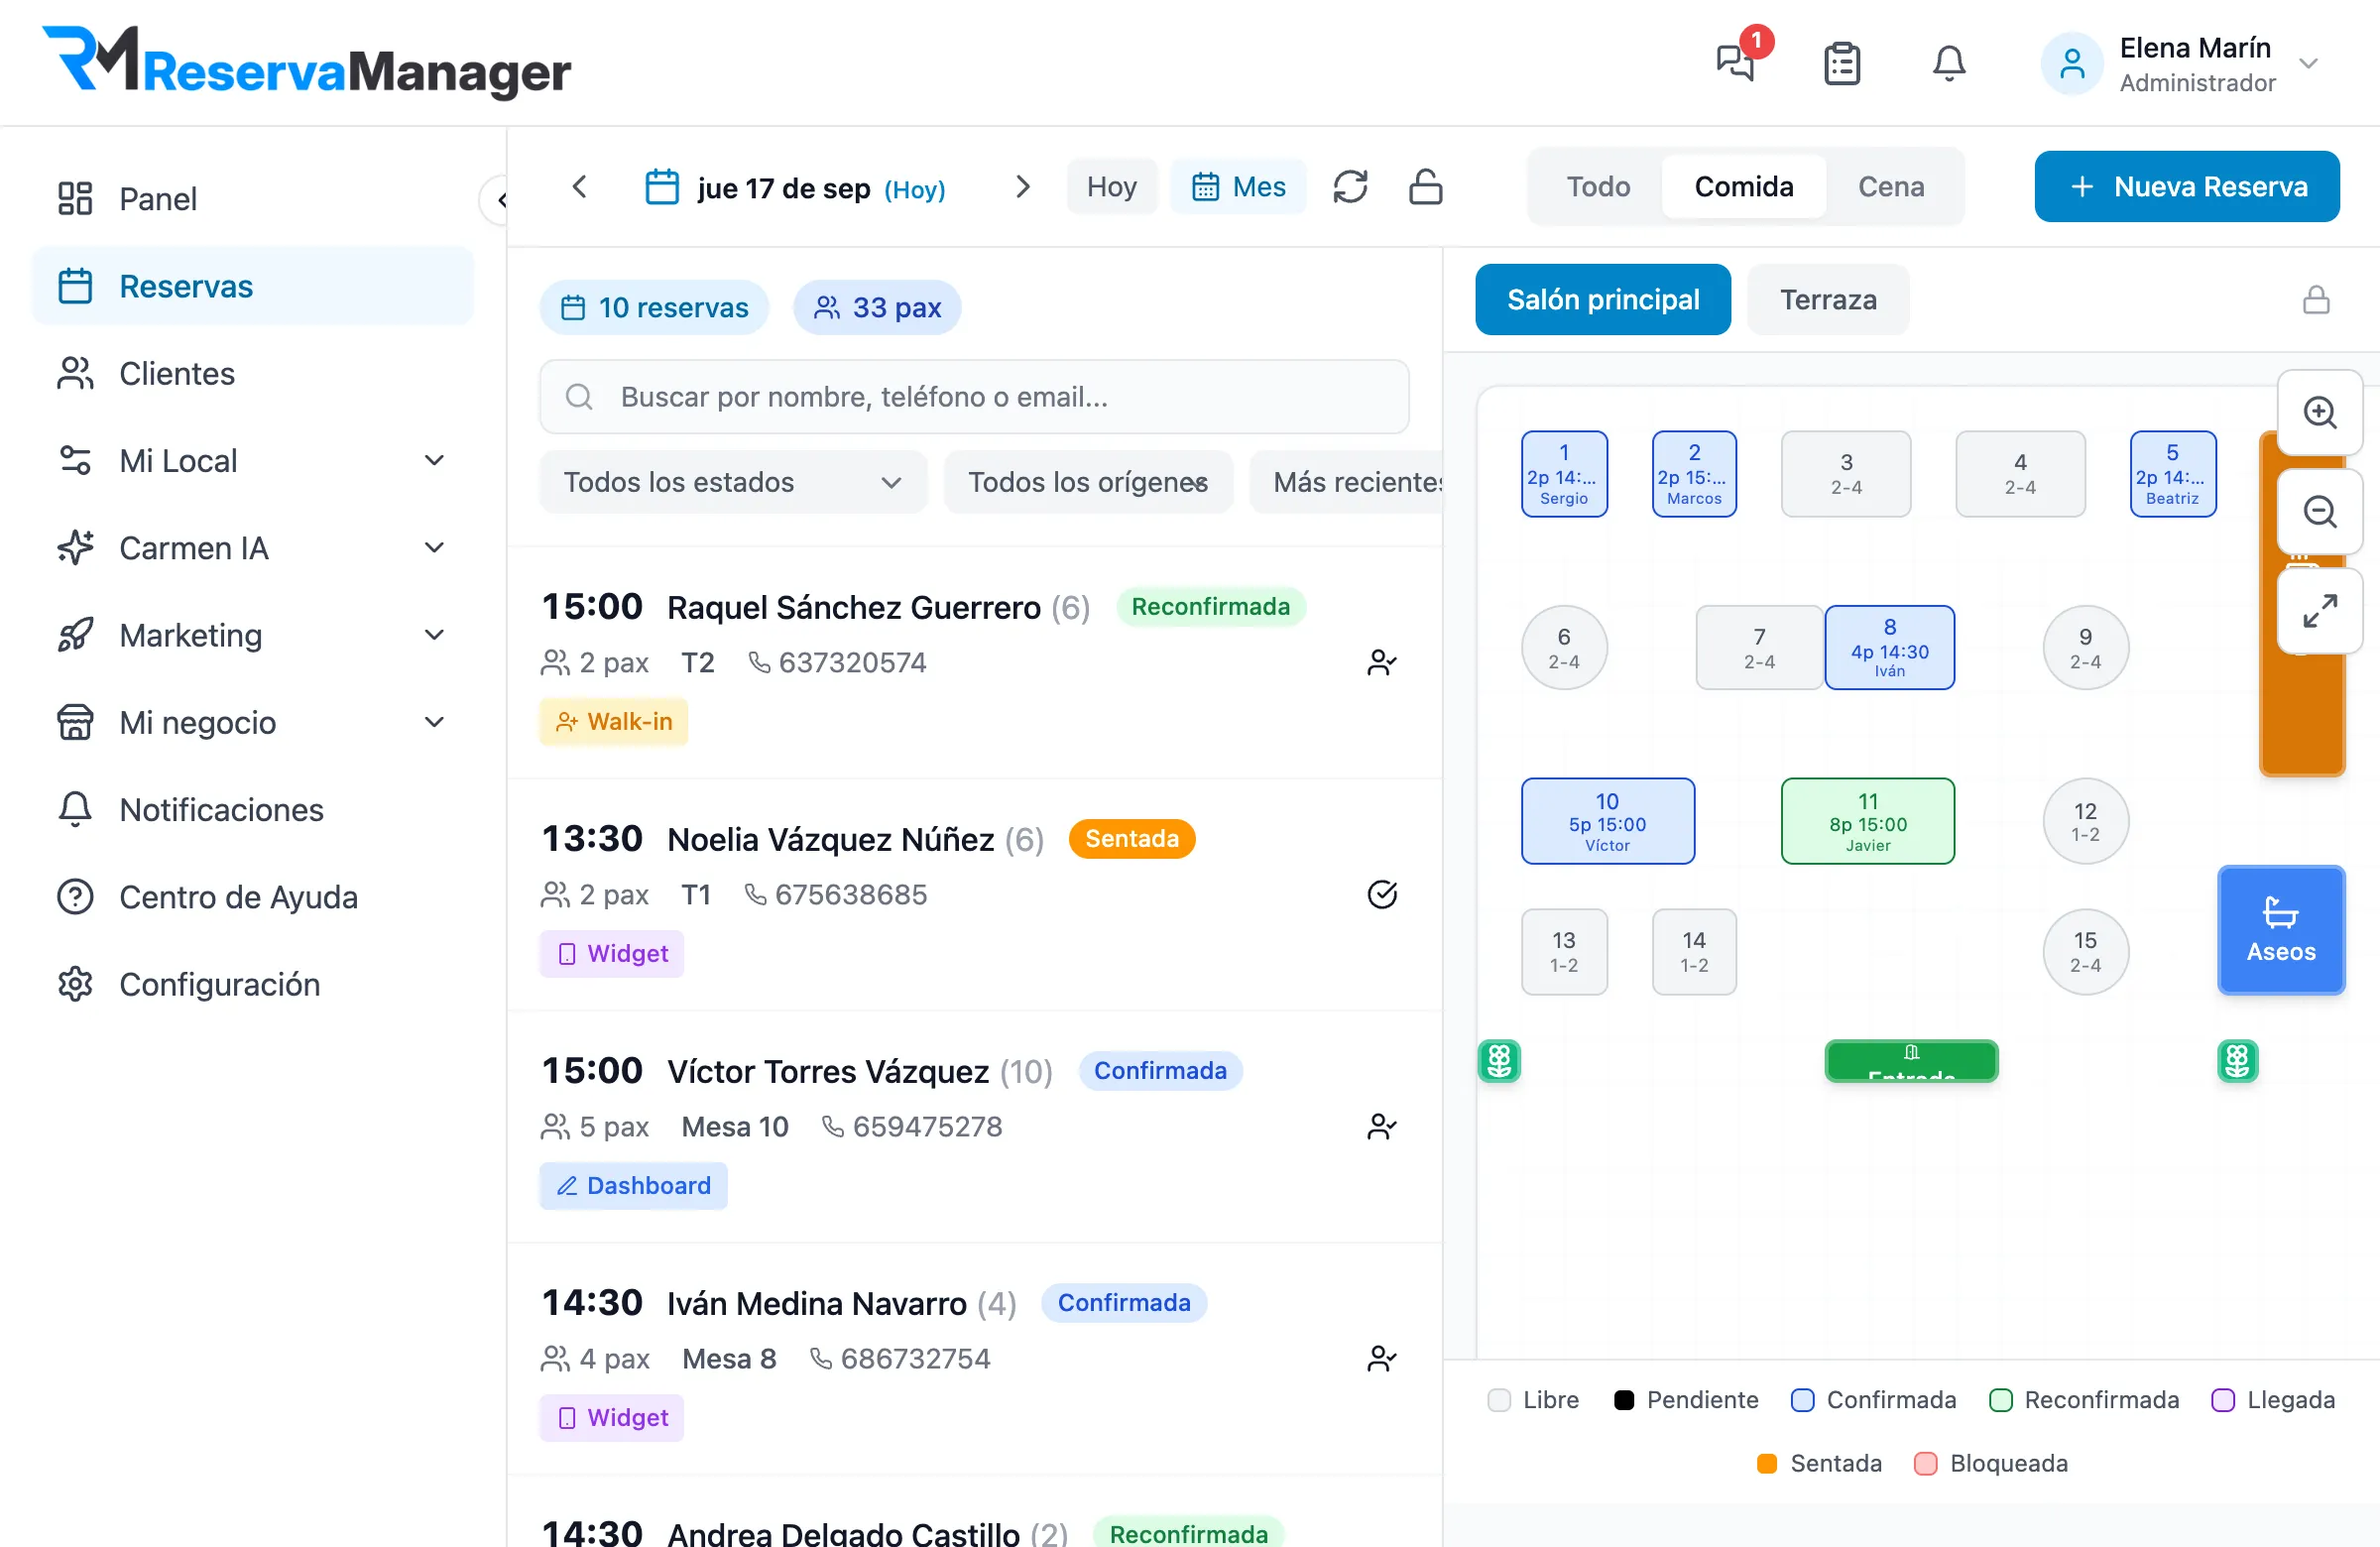Toggle the Mes calendar view
This screenshot has width=2380, height=1547.
coord(1238,186)
